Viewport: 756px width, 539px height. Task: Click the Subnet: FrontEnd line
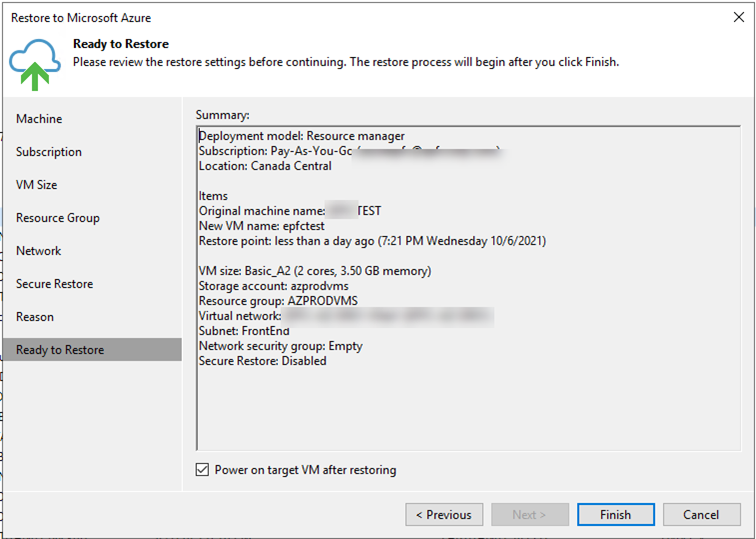click(244, 331)
